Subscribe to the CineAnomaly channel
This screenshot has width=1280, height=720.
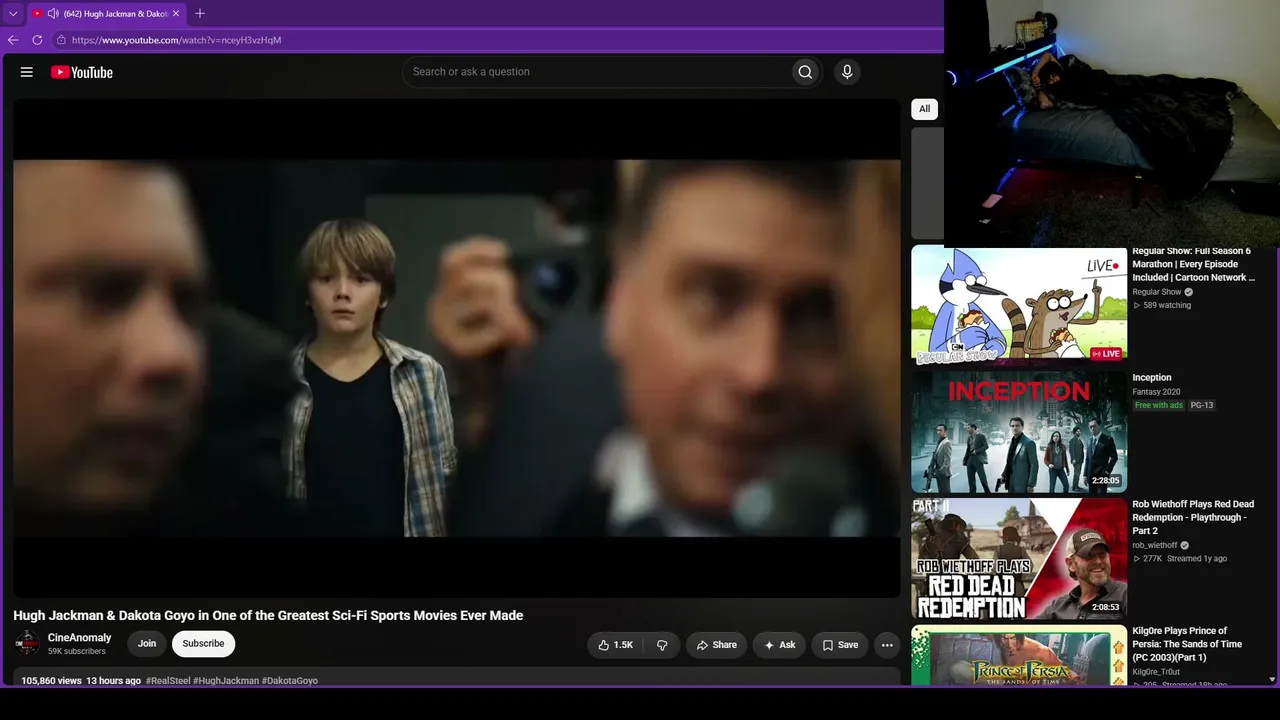click(203, 644)
